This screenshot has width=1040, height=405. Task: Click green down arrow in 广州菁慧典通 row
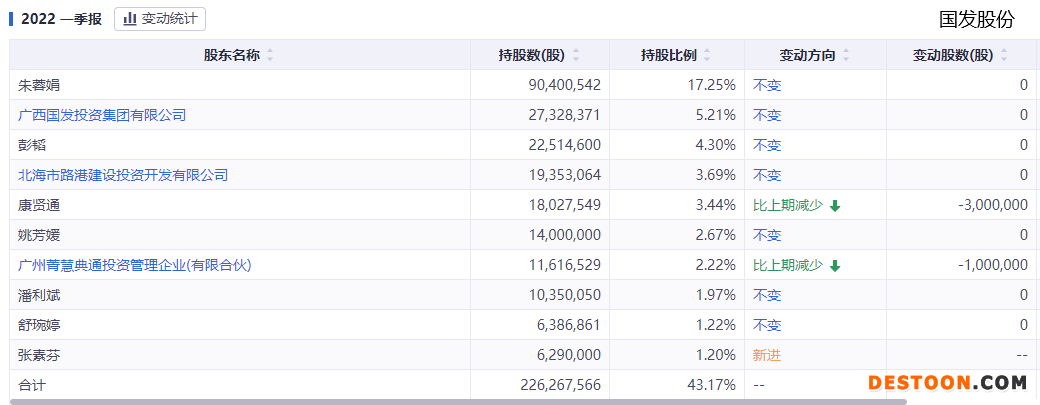pyautogui.click(x=835, y=266)
